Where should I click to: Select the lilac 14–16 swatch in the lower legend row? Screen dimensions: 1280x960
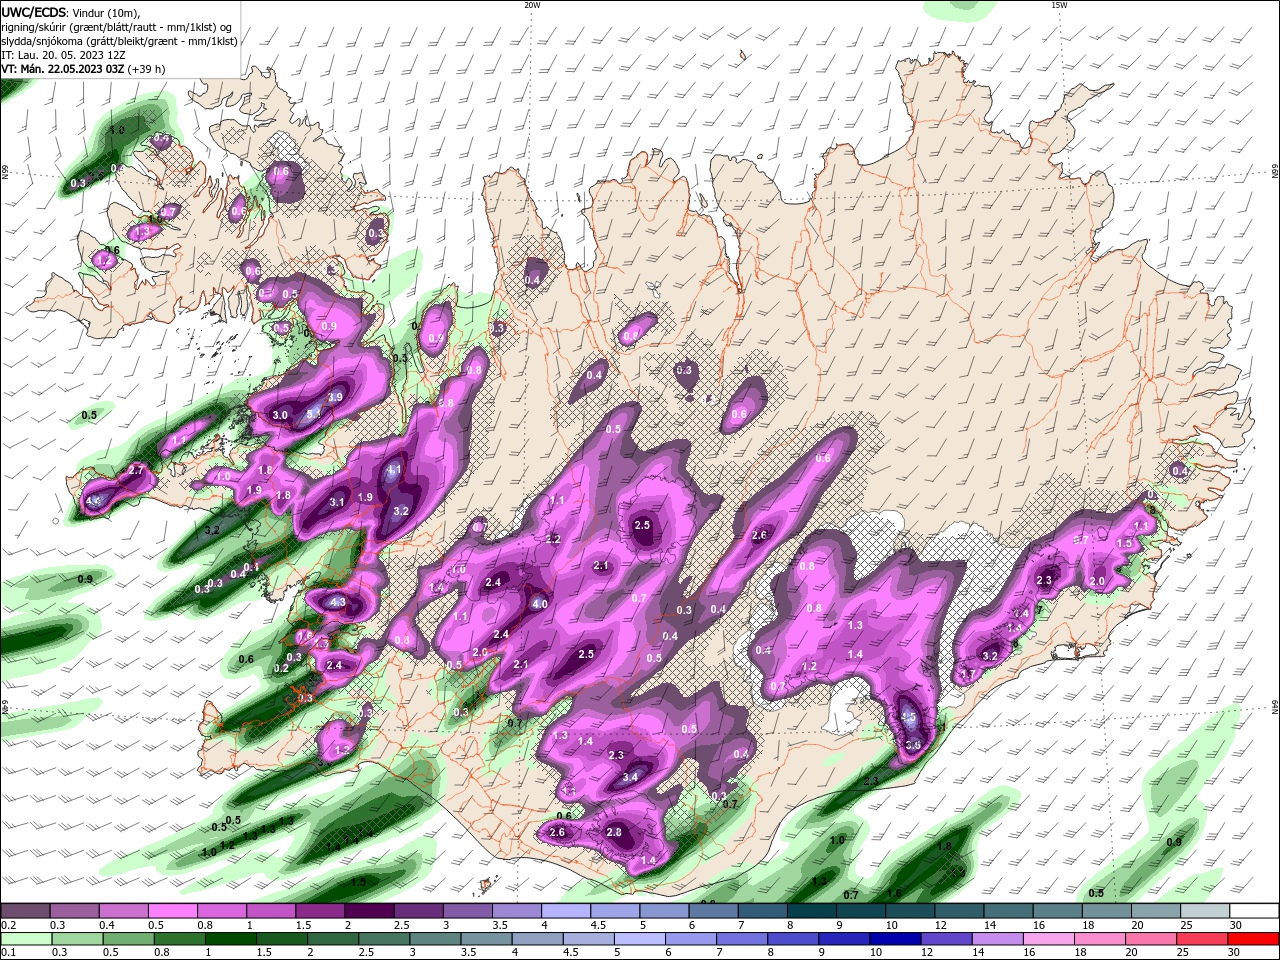[998, 938]
